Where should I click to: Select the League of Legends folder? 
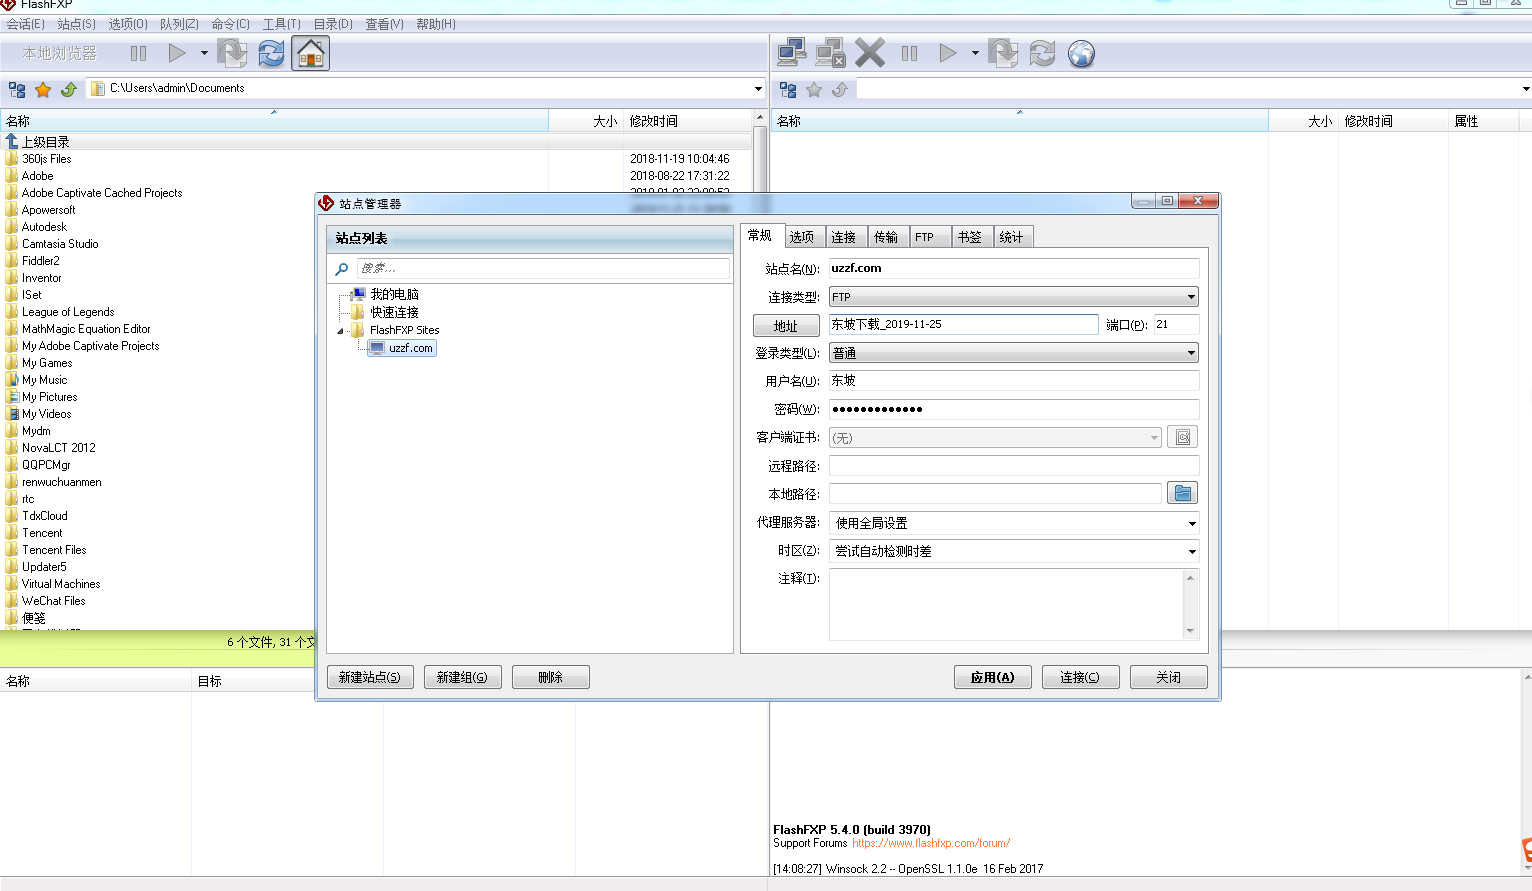68,312
